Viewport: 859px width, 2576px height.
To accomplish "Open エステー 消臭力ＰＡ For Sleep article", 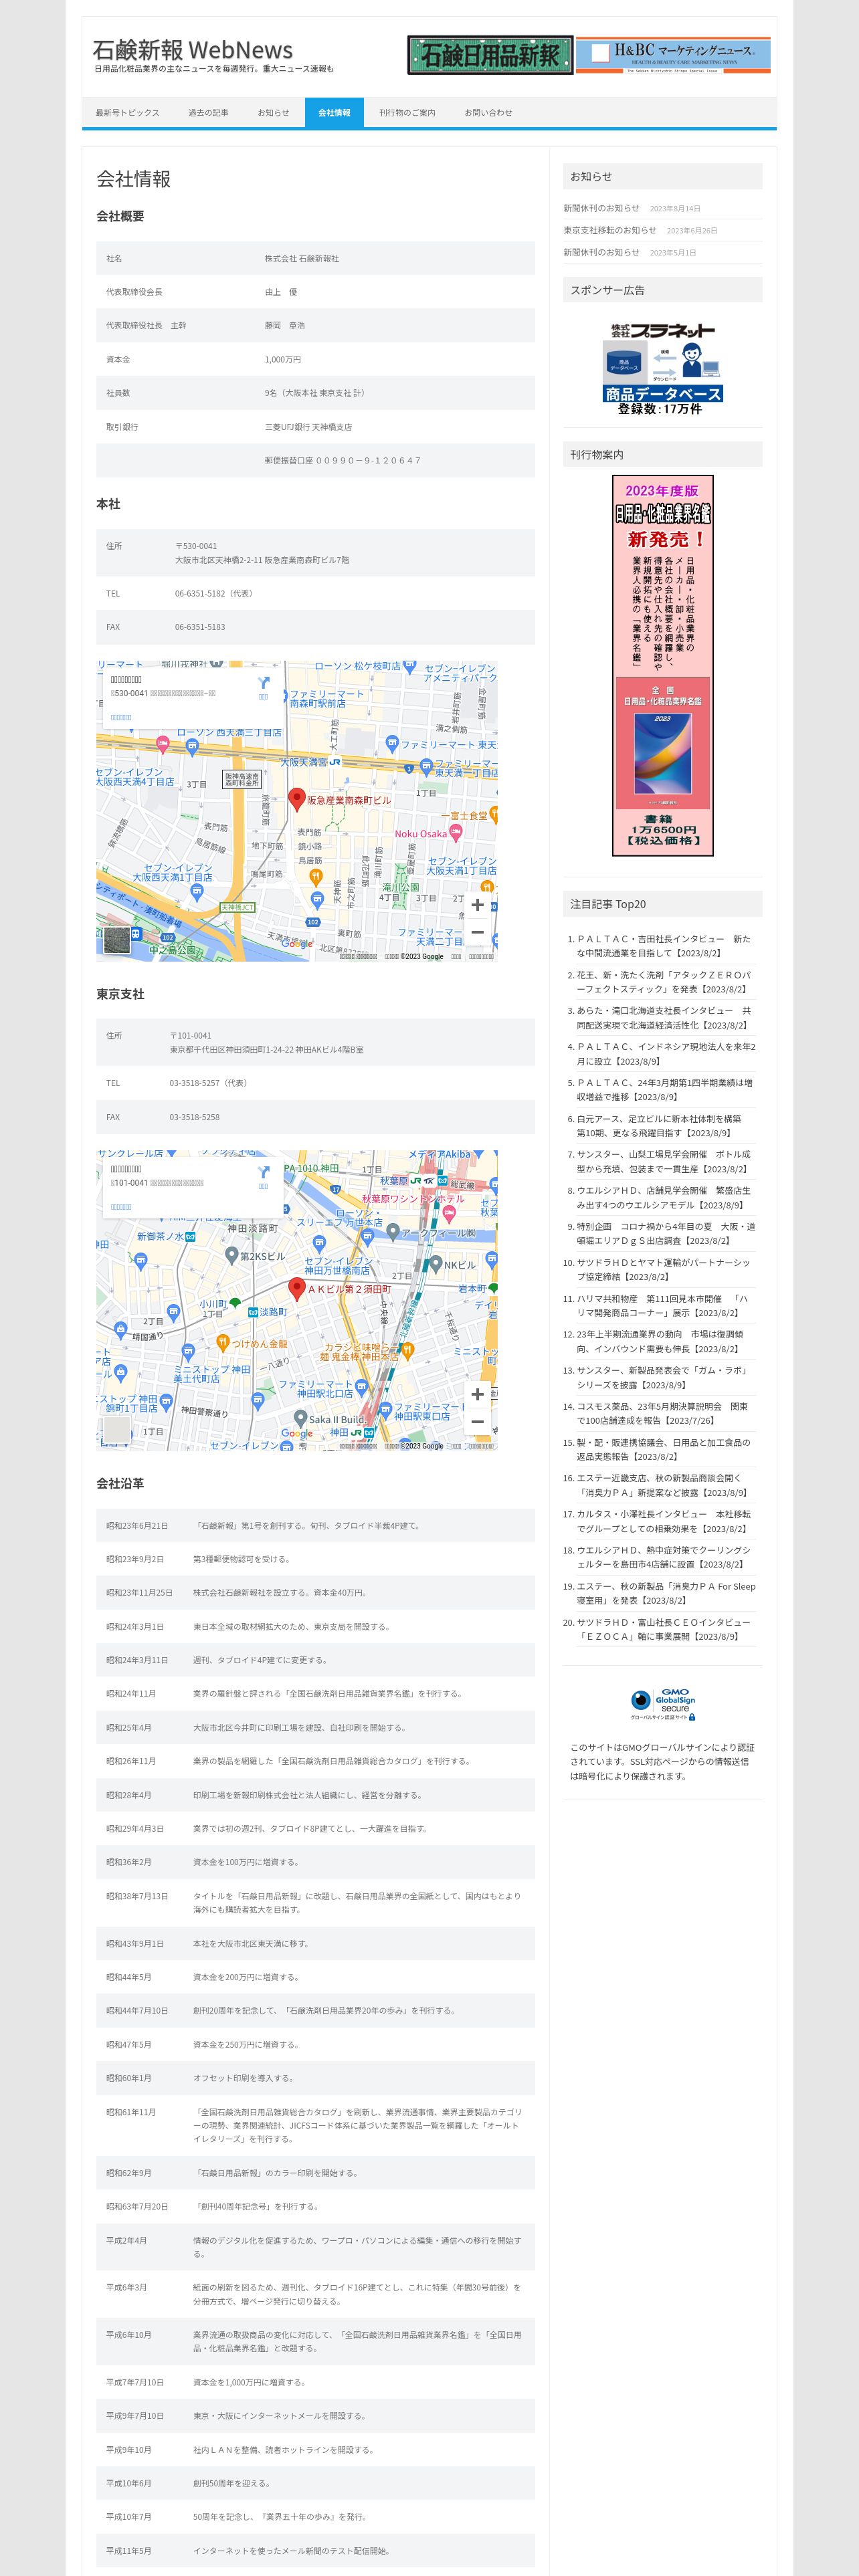I will 666,1593.
